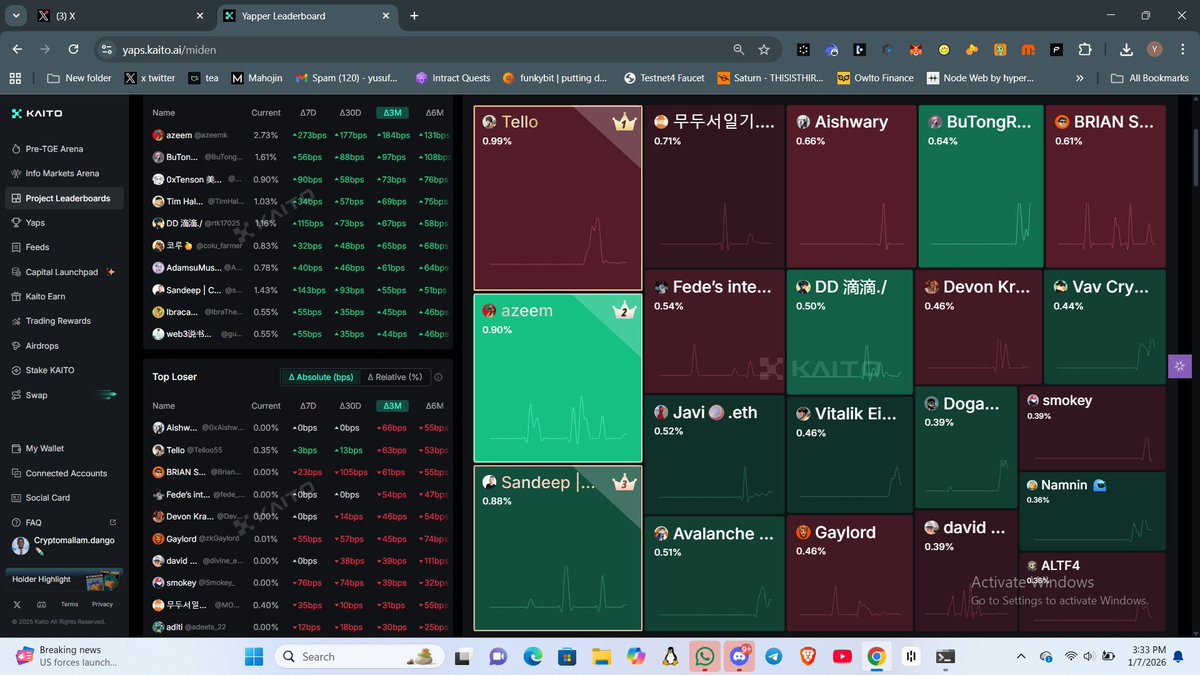Expand hidden bookmarks with double chevron
This screenshot has width=1200, height=675.
click(1080, 78)
